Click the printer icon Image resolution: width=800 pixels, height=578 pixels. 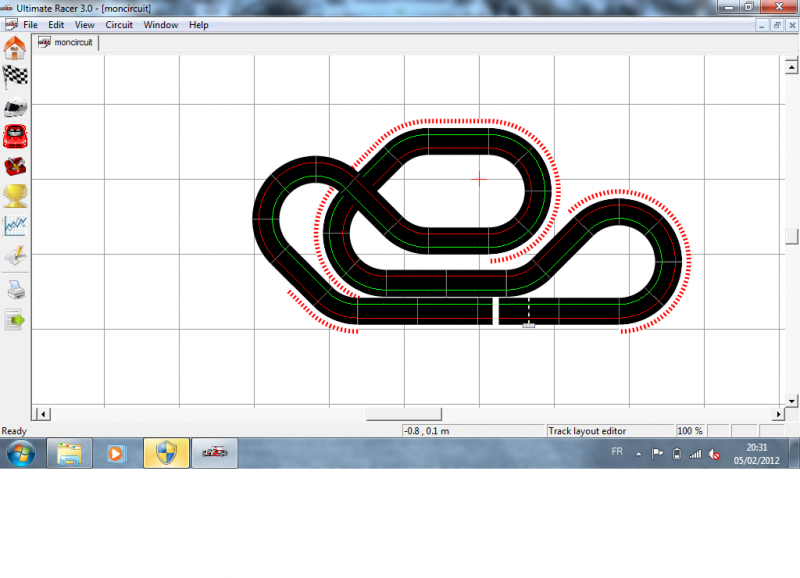15,290
